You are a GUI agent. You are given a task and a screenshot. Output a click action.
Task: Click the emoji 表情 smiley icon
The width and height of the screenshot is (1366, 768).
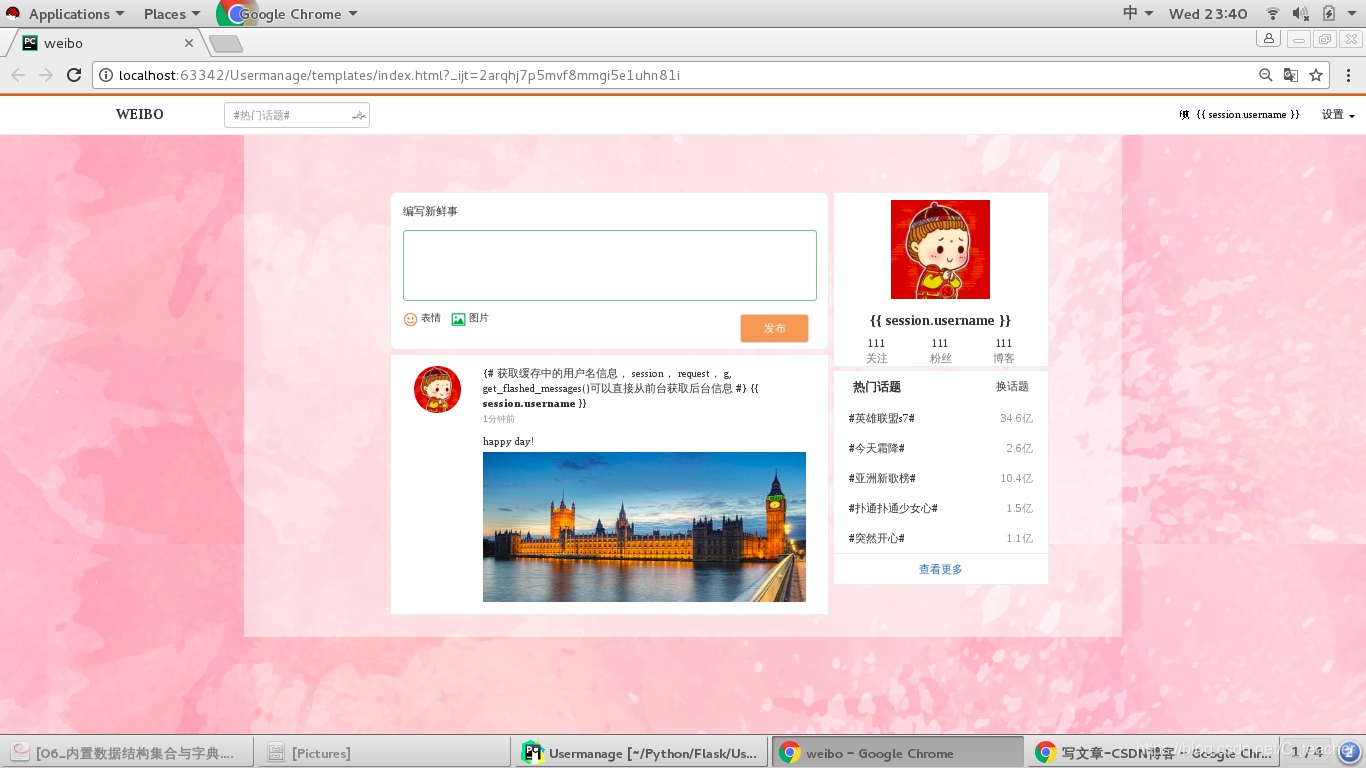410,319
